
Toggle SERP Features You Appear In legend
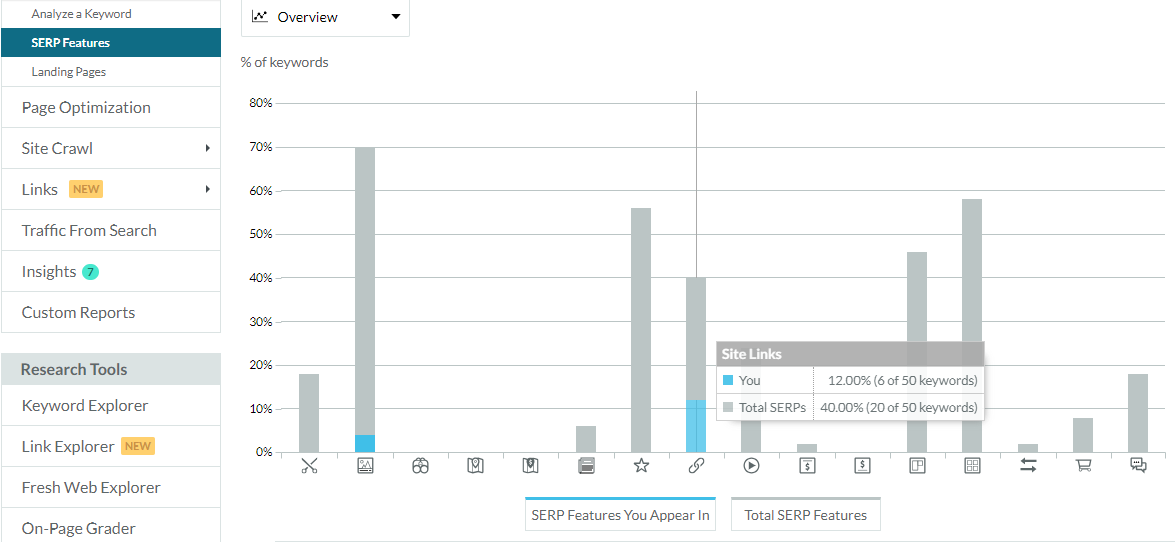(x=620, y=515)
